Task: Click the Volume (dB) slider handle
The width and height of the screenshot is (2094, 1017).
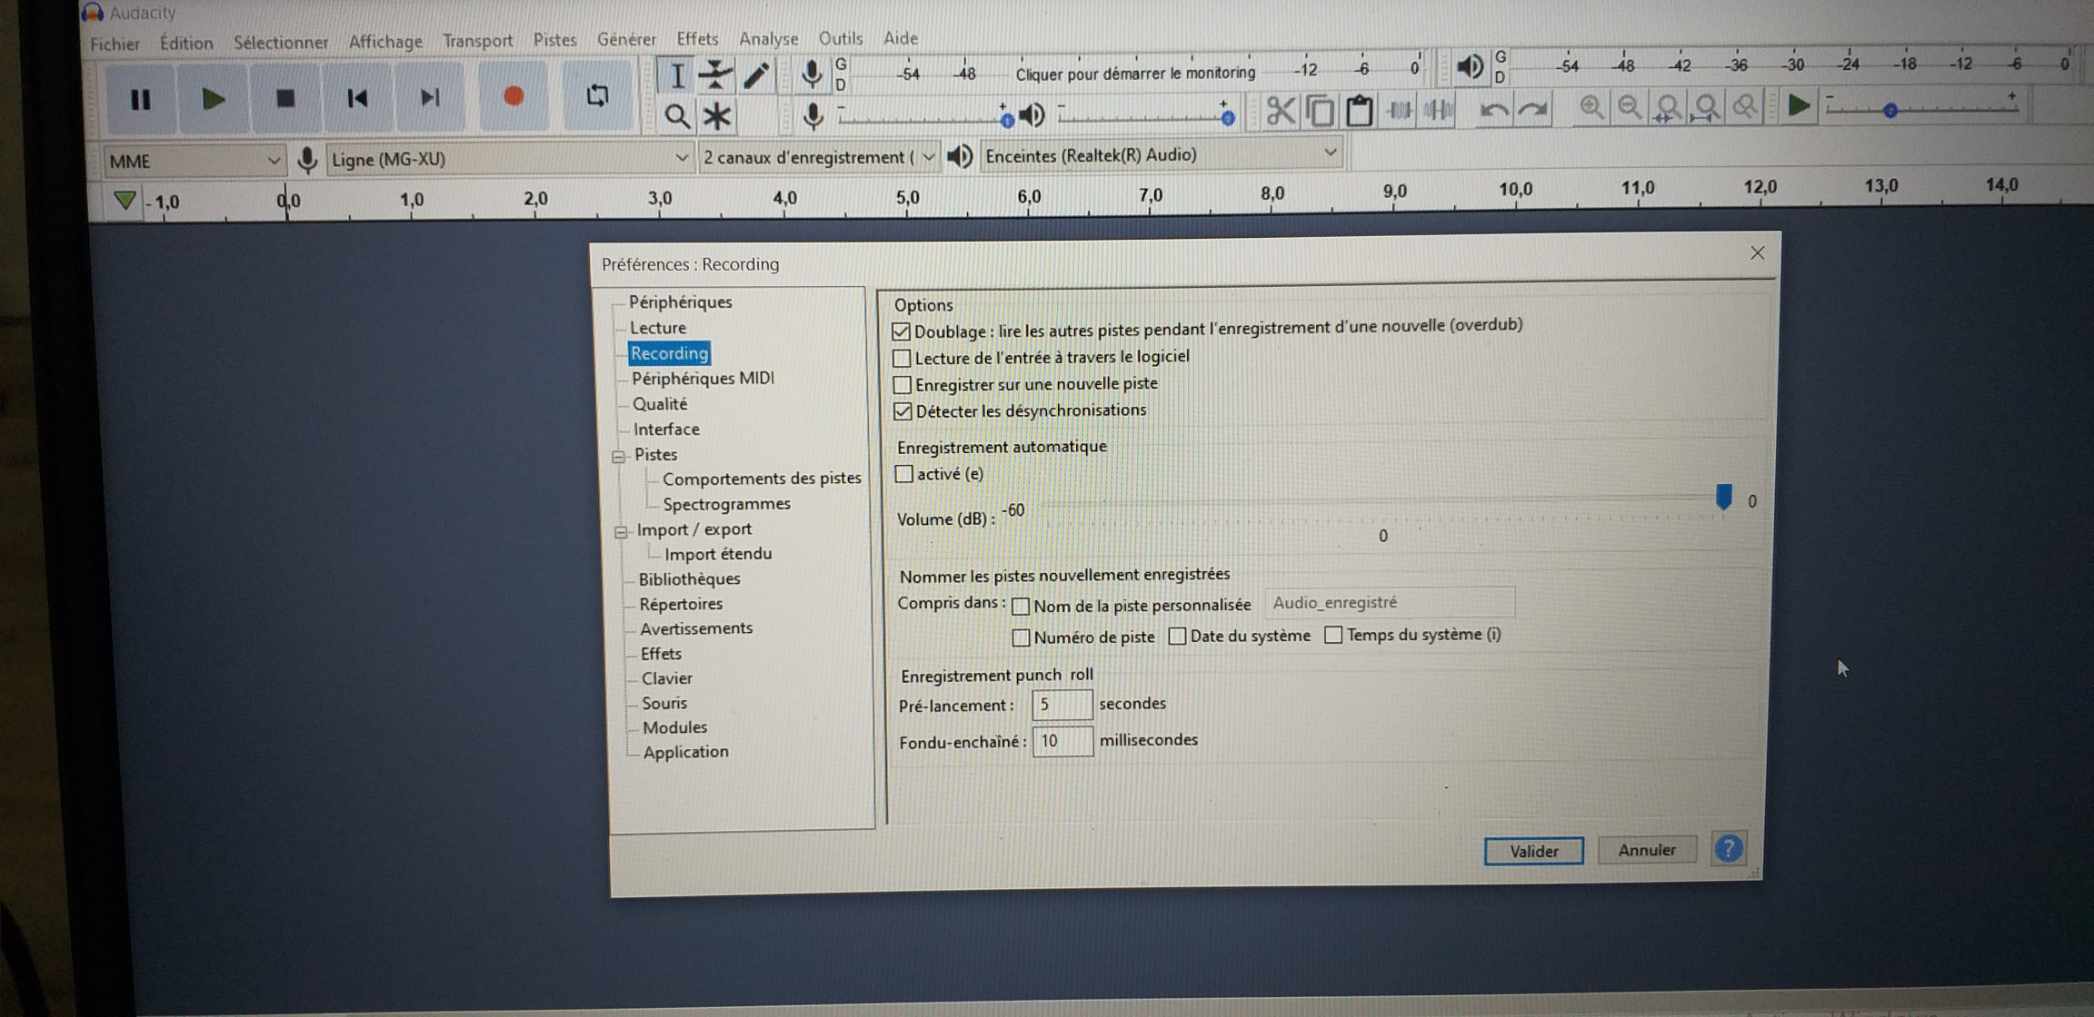Action: point(1723,497)
